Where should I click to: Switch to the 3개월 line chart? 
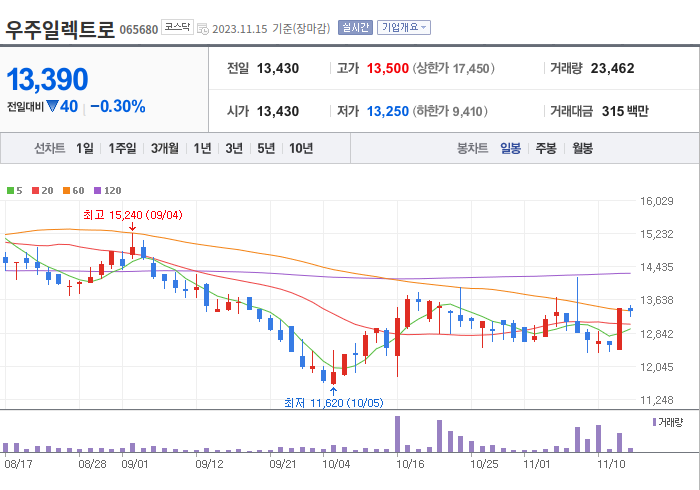click(165, 148)
